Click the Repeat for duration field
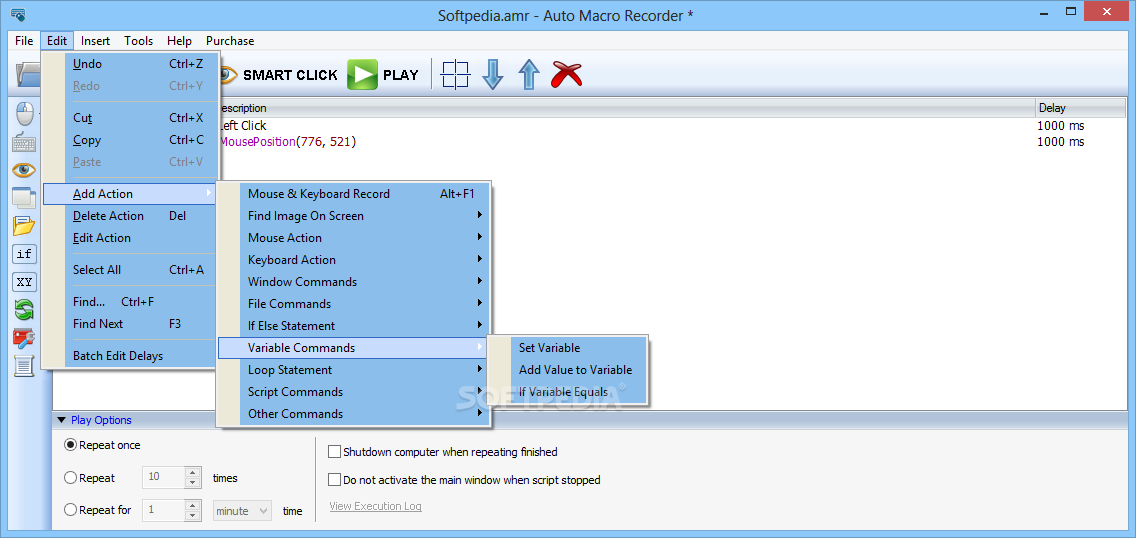Viewport: 1136px width, 538px height. pos(164,510)
